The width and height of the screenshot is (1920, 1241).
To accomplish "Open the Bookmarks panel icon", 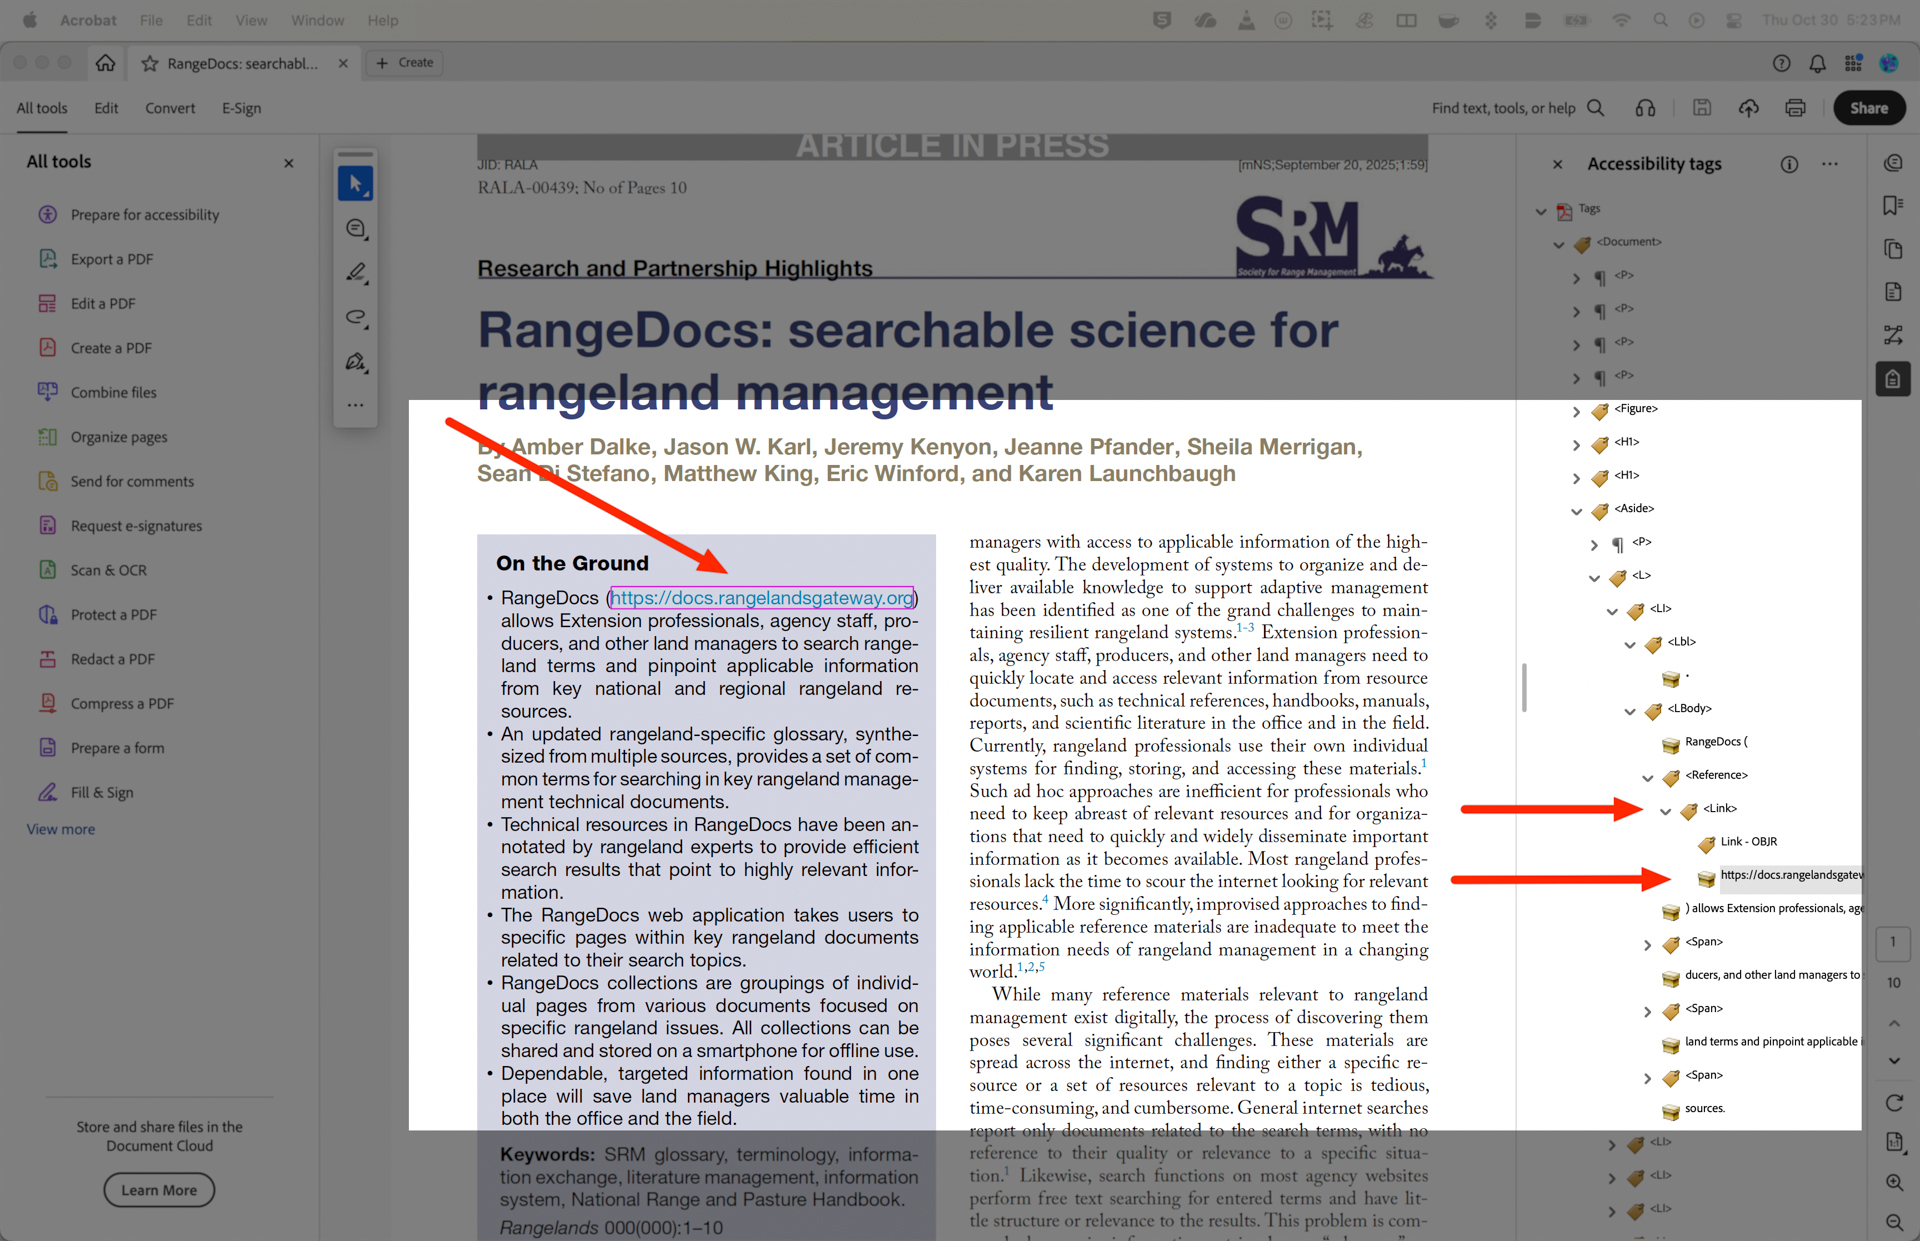I will point(1892,205).
